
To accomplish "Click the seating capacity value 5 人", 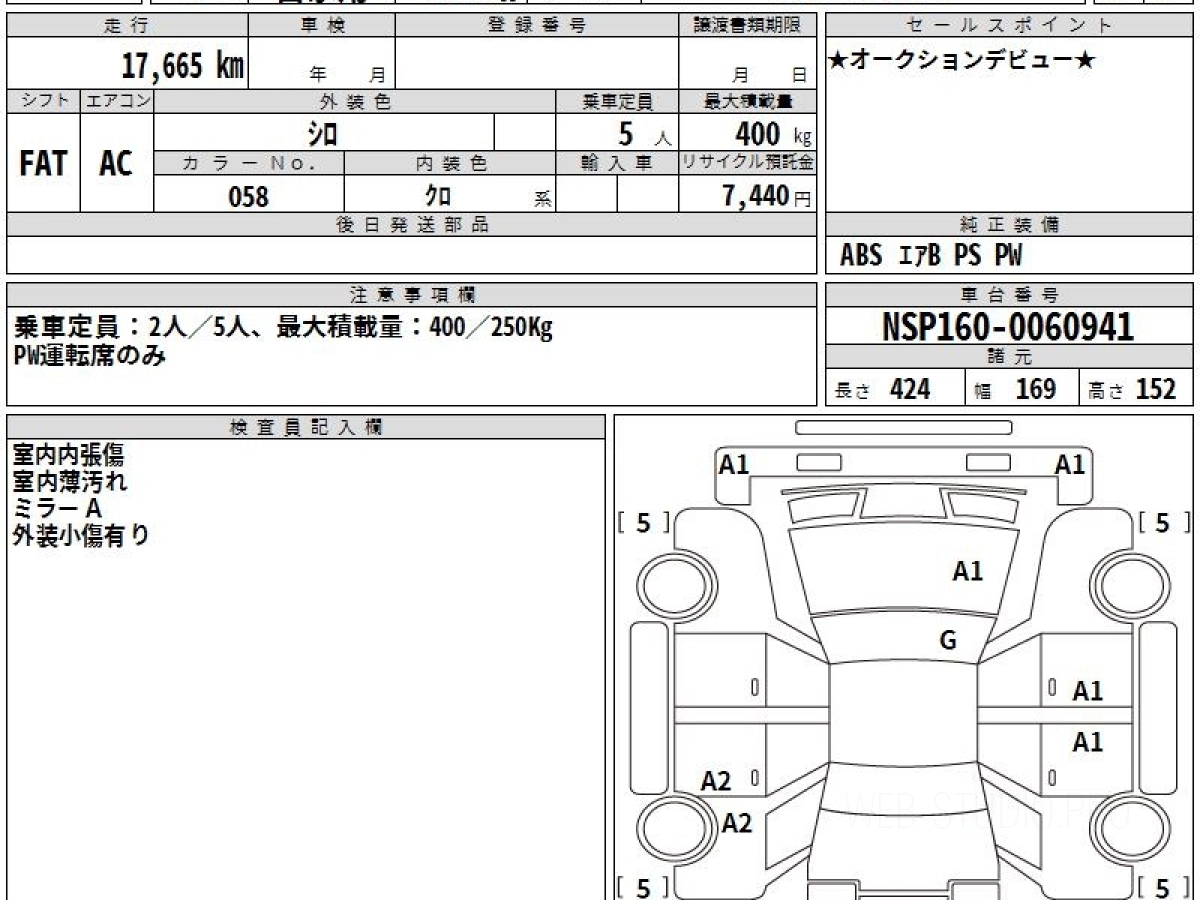I will click(x=643, y=133).
